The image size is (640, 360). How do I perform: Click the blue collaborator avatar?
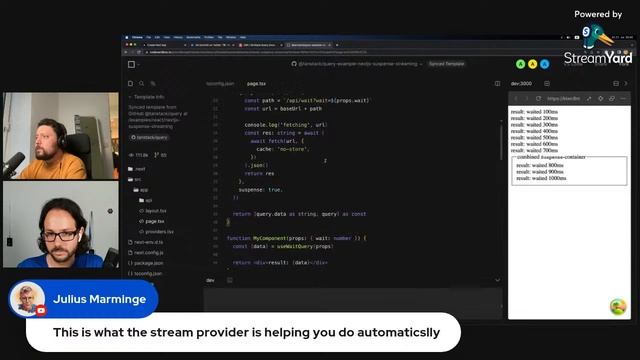[545, 64]
